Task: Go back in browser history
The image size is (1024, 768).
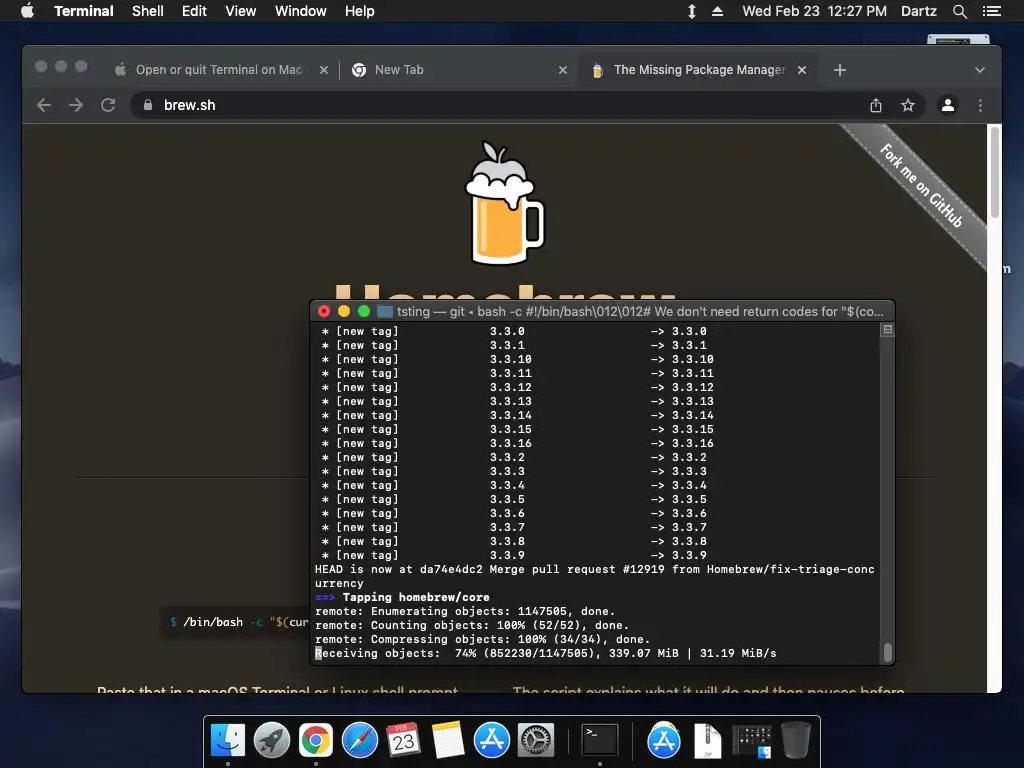Action: 44,105
